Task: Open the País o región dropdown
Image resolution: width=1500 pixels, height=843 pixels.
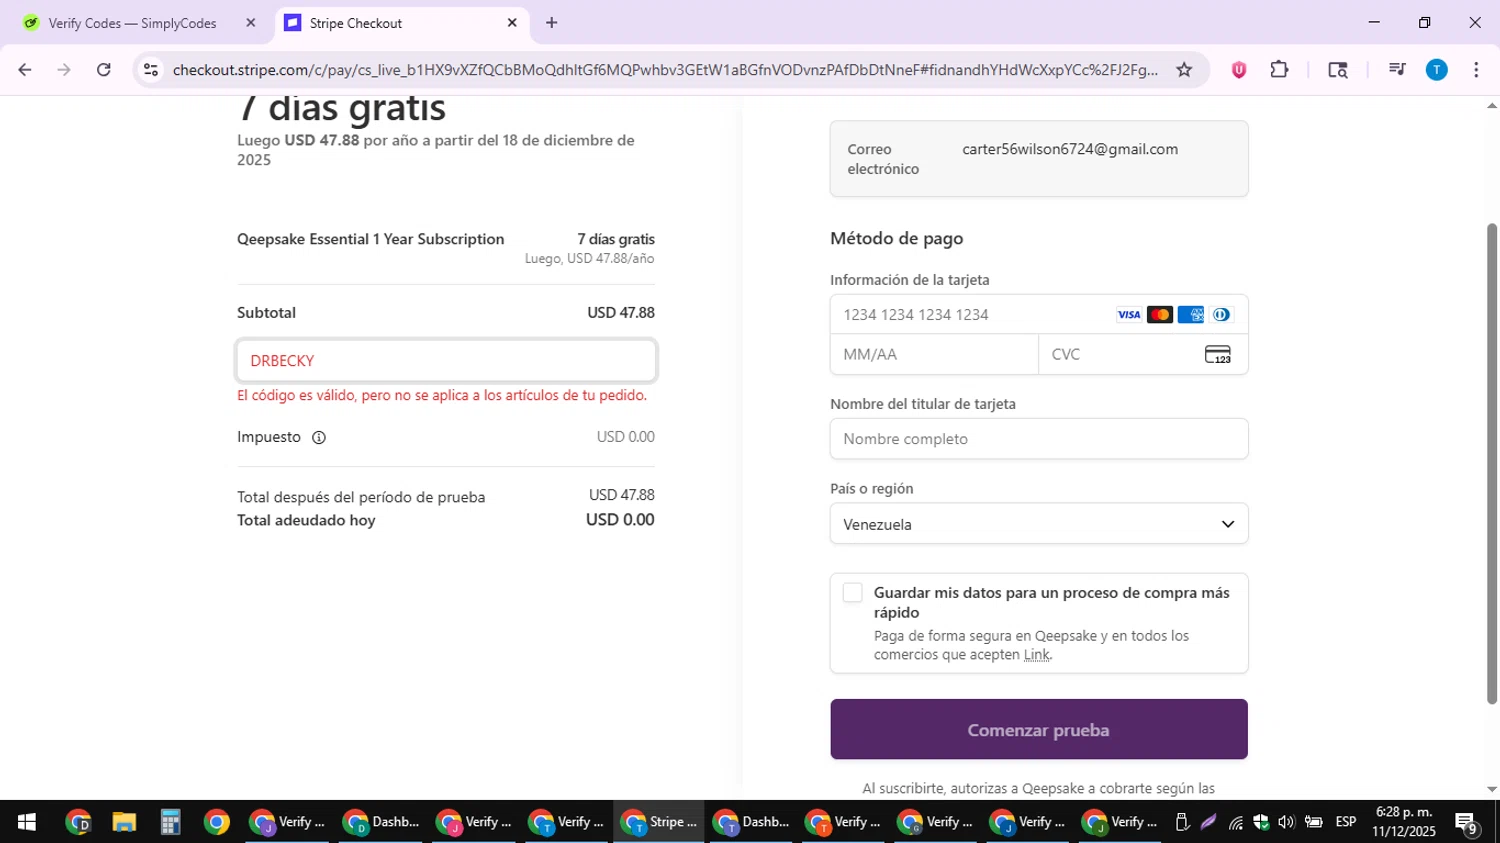Action: pos(1039,524)
